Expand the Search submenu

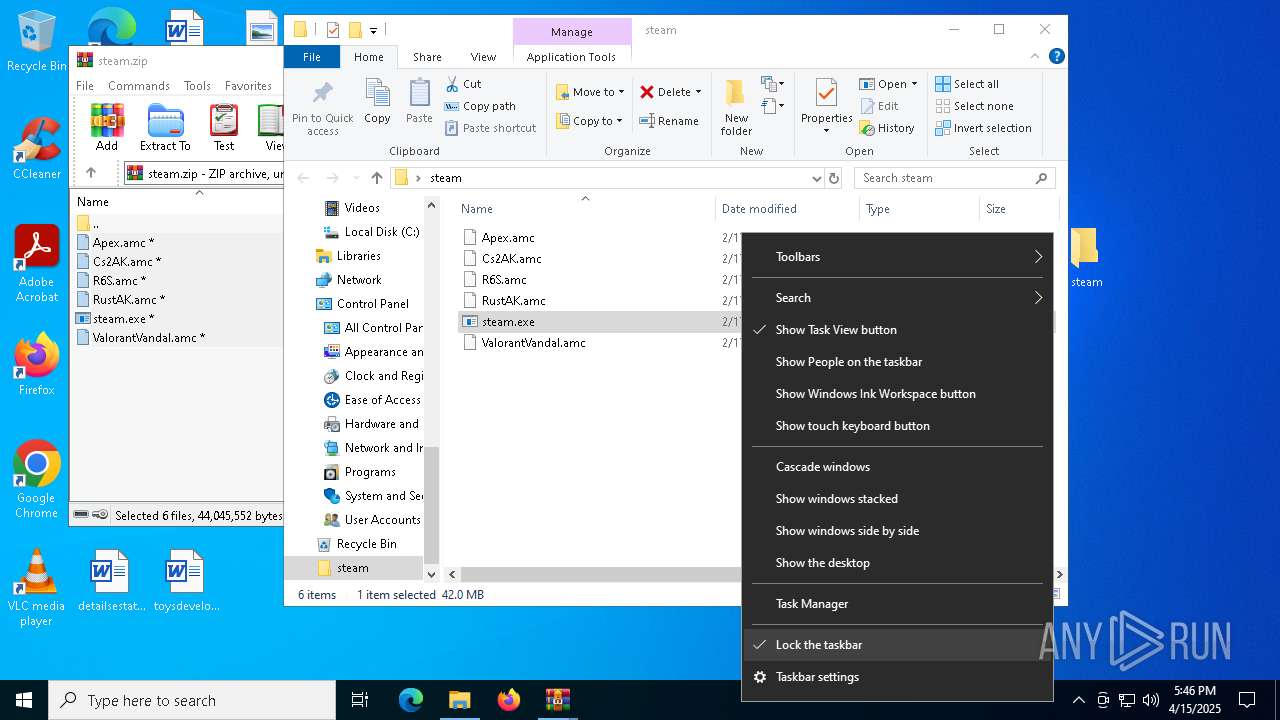point(897,298)
